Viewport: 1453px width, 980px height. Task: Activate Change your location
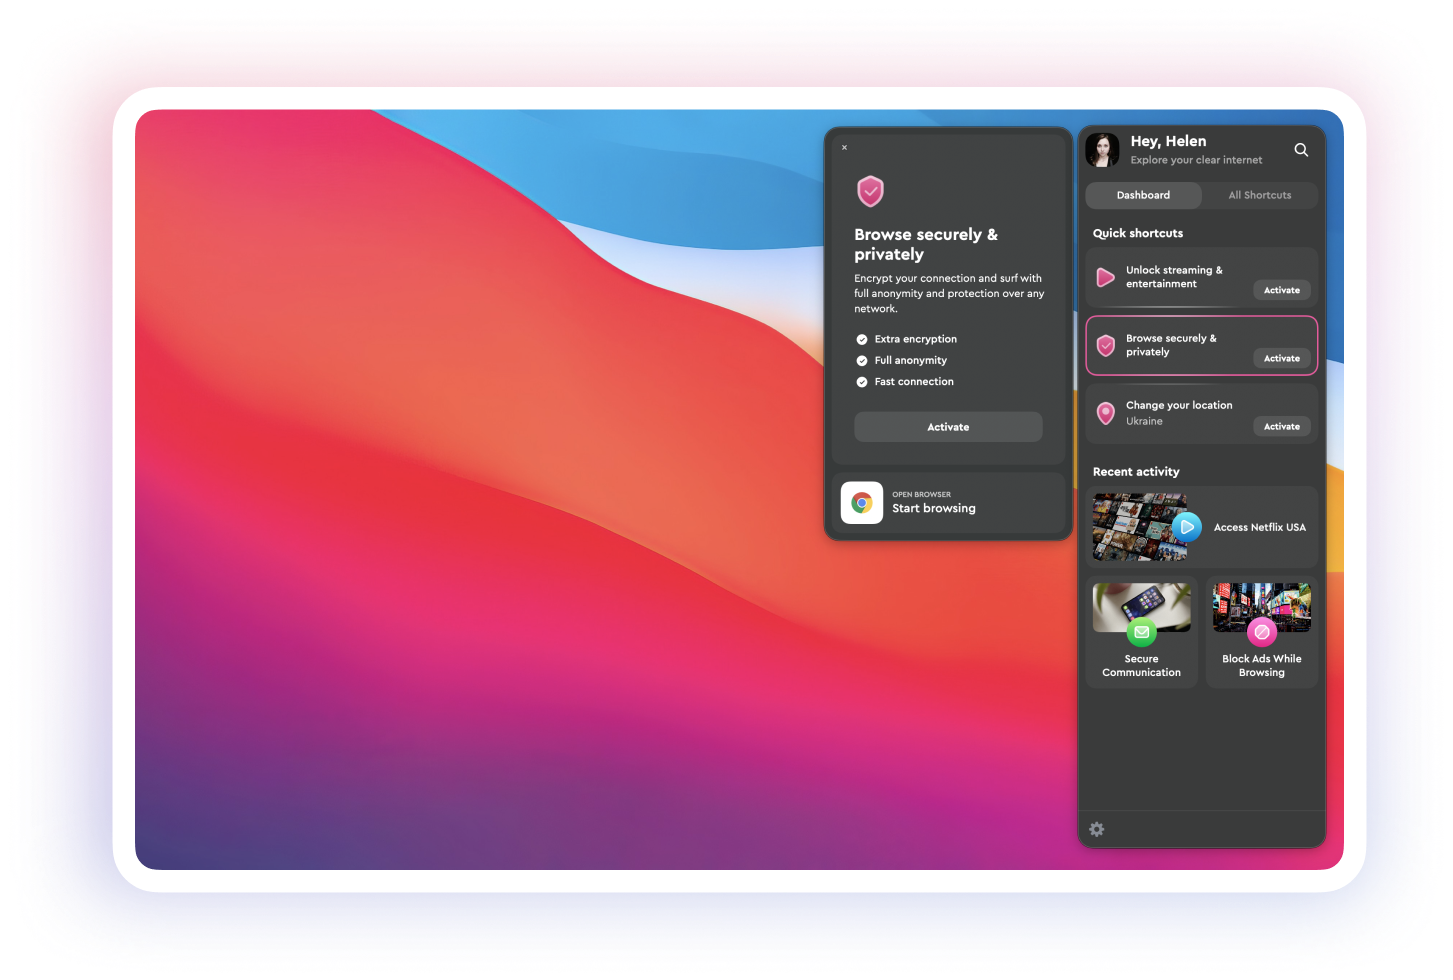point(1282,426)
